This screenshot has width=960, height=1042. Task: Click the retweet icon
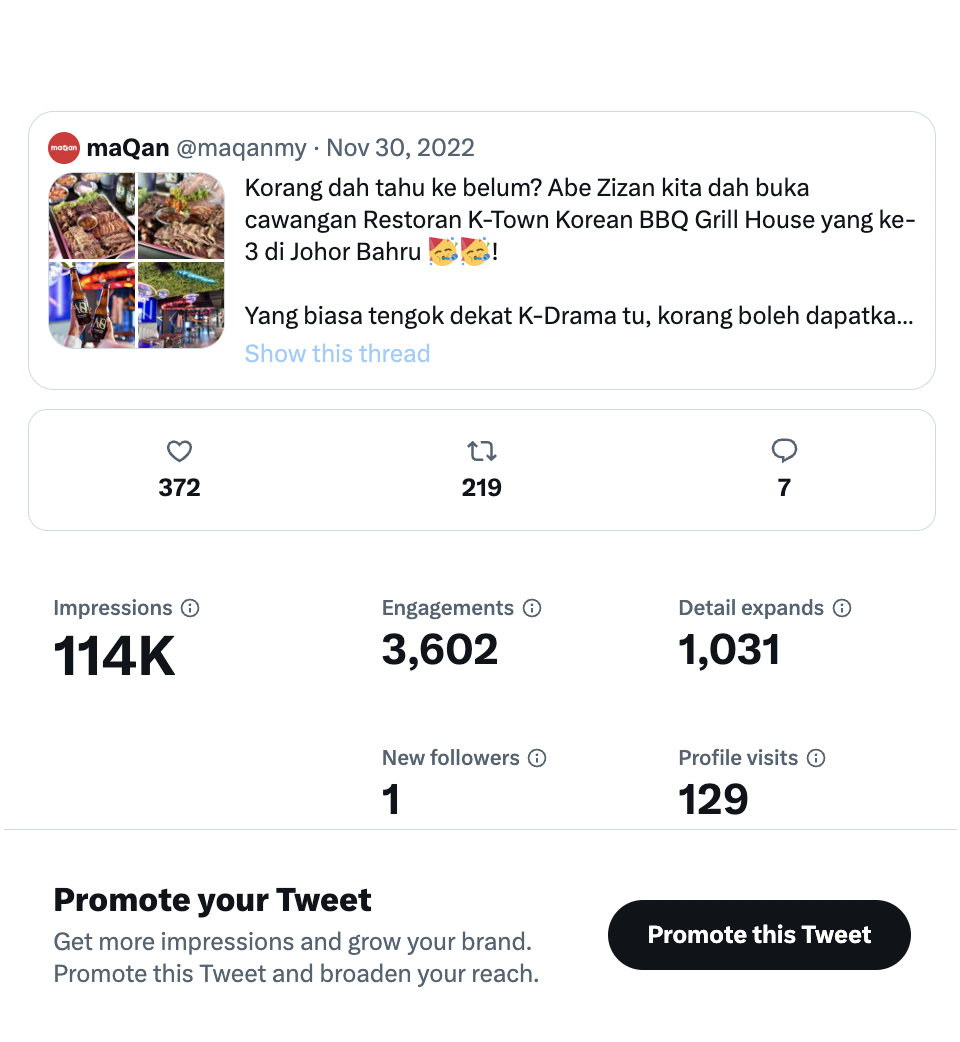[x=482, y=452]
